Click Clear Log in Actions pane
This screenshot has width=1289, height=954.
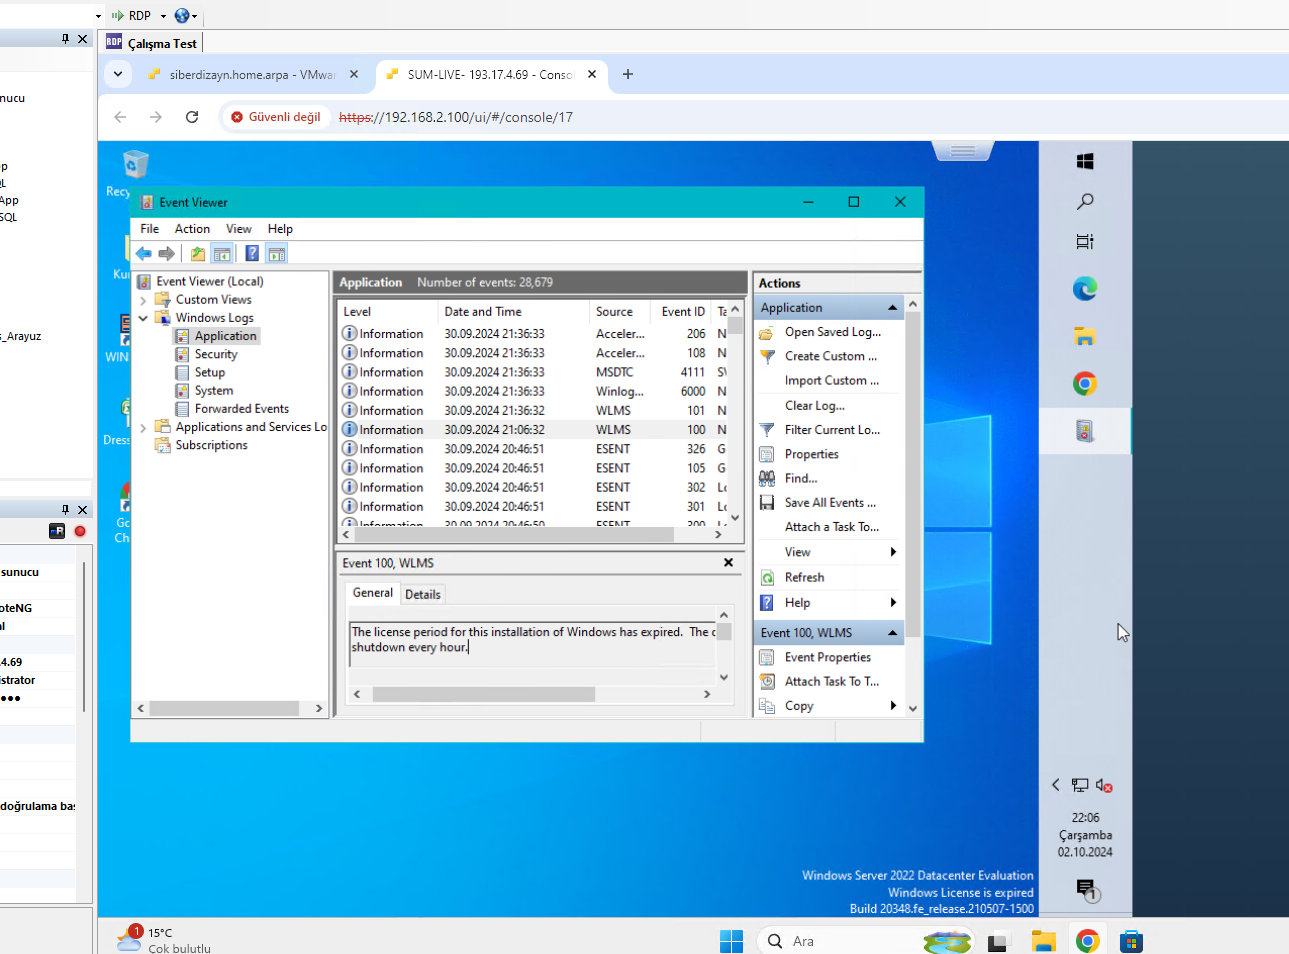[814, 406]
